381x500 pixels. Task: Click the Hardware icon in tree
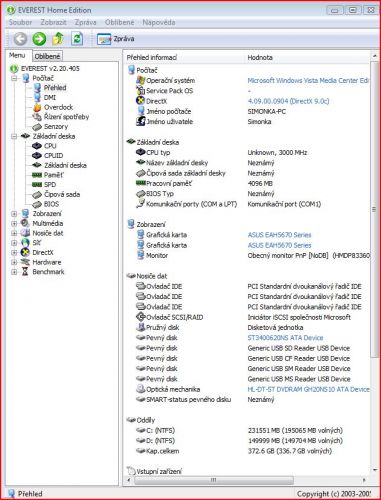click(x=25, y=262)
